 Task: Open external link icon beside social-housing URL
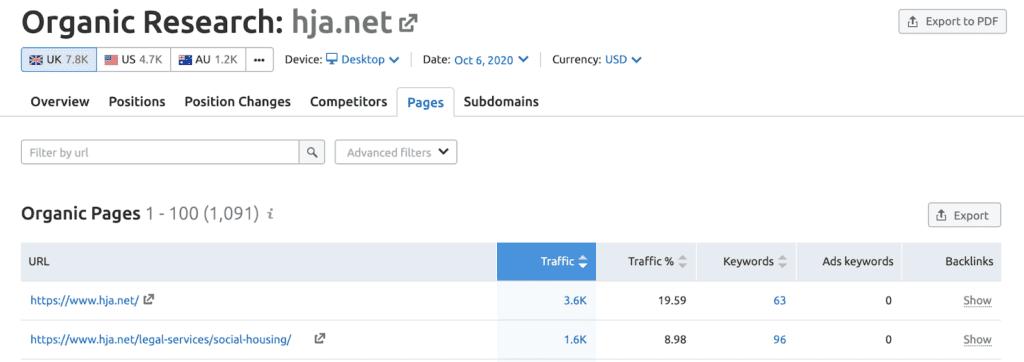[319, 338]
